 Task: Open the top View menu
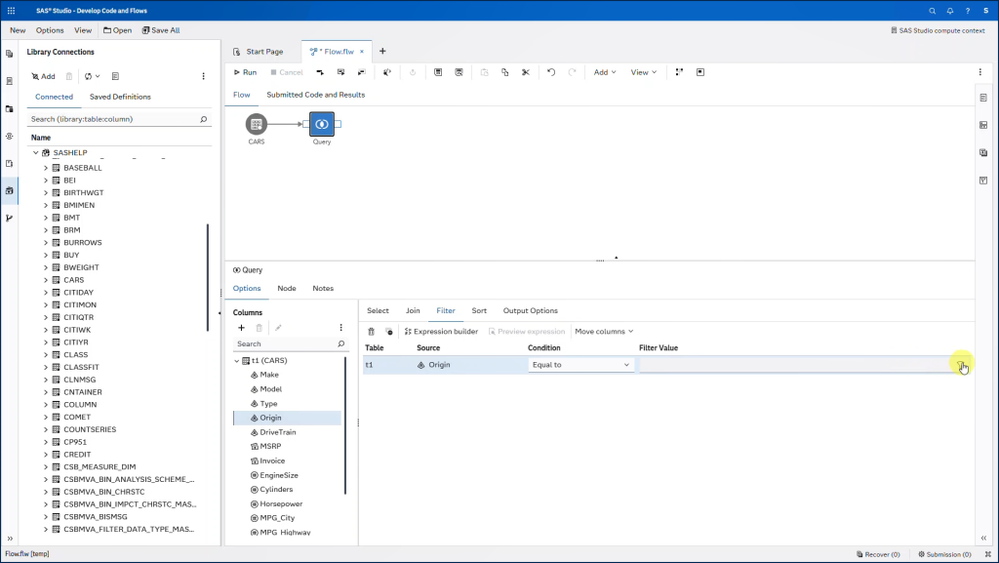pos(83,30)
